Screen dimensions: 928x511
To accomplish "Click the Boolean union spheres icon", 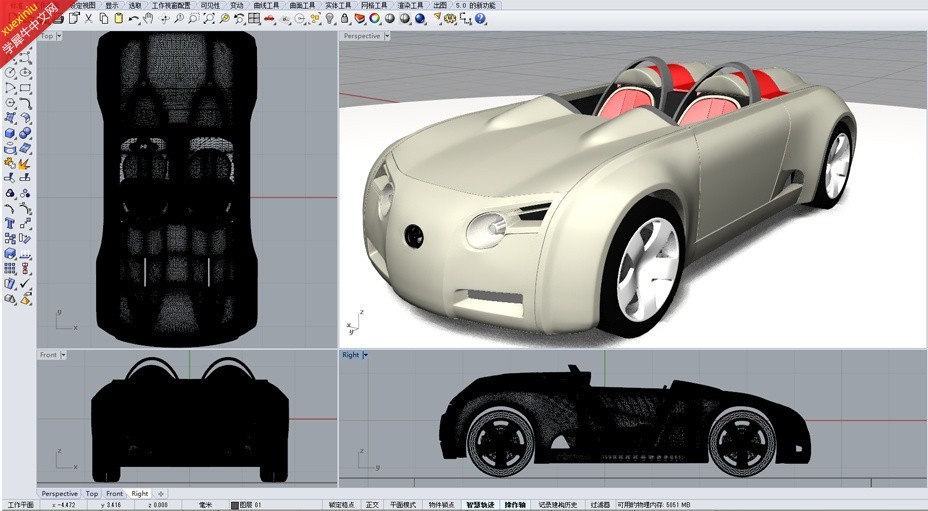I will (x=25, y=133).
